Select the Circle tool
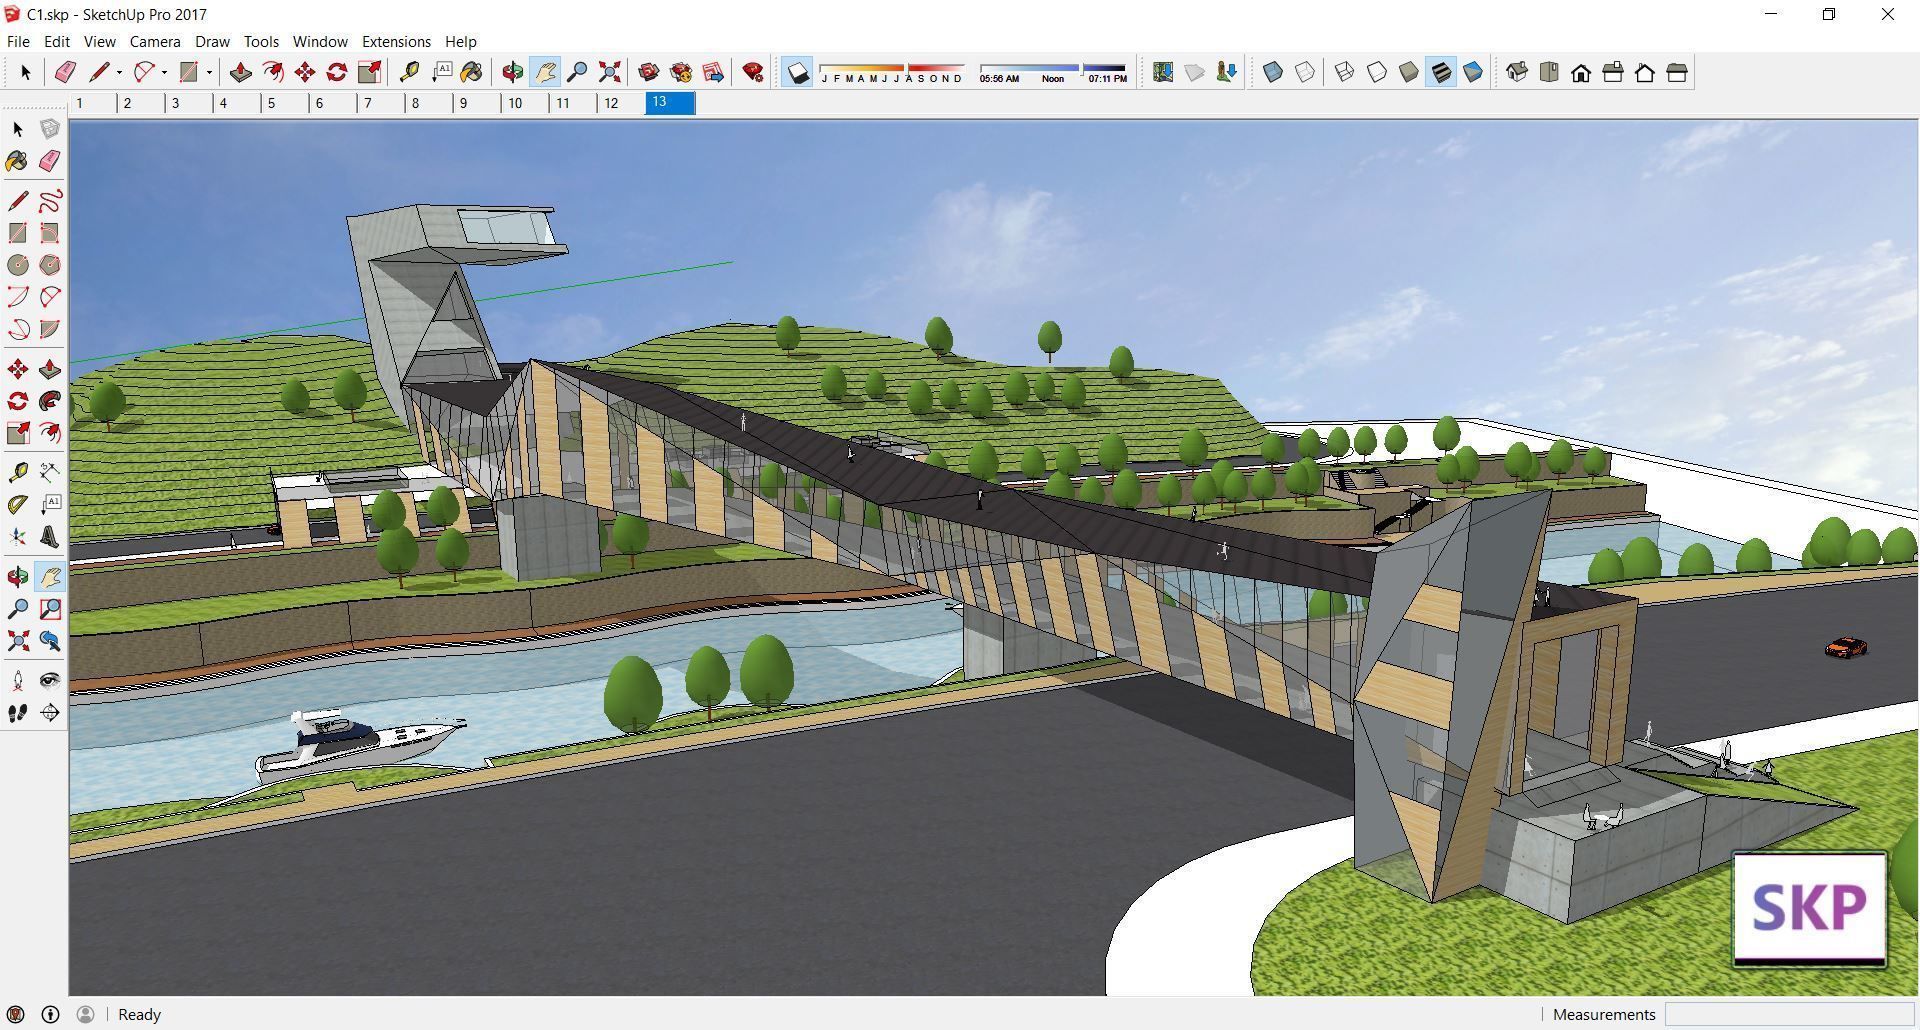1920x1030 pixels. (x=17, y=265)
